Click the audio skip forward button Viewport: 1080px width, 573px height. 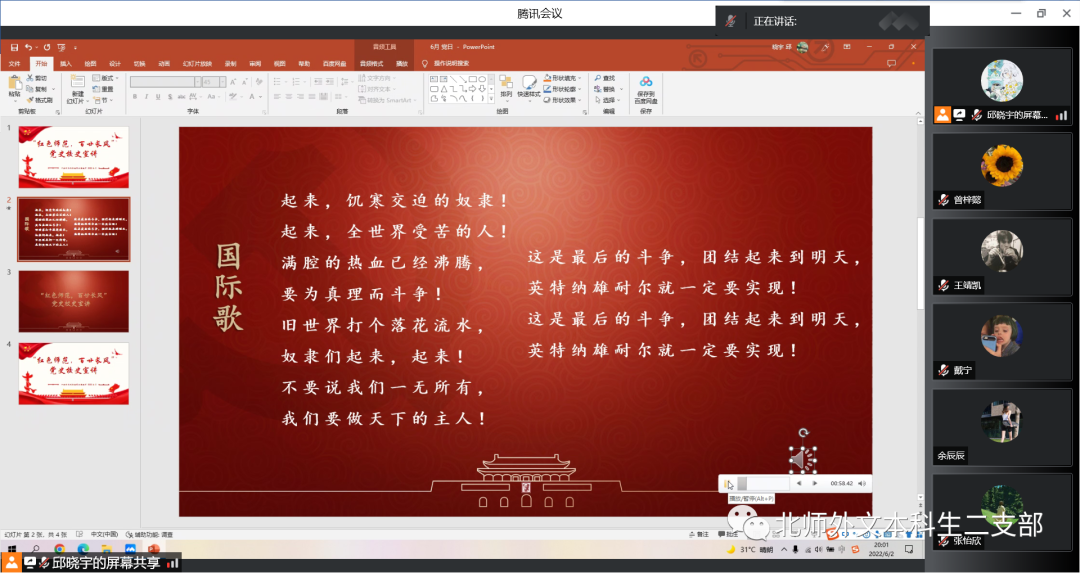point(816,483)
